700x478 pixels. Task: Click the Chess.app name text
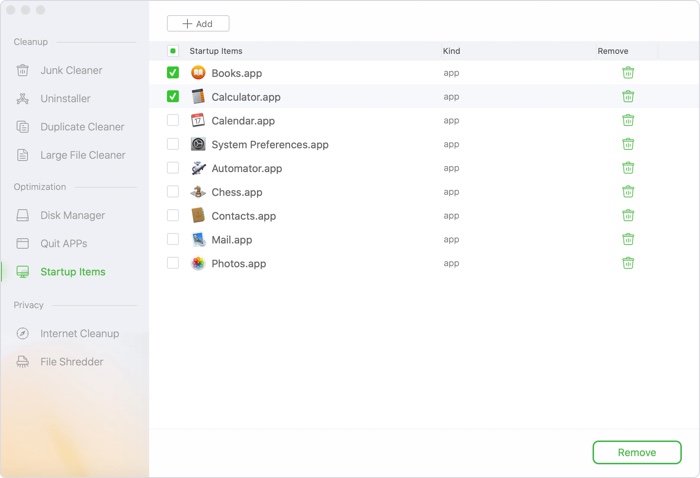237,192
